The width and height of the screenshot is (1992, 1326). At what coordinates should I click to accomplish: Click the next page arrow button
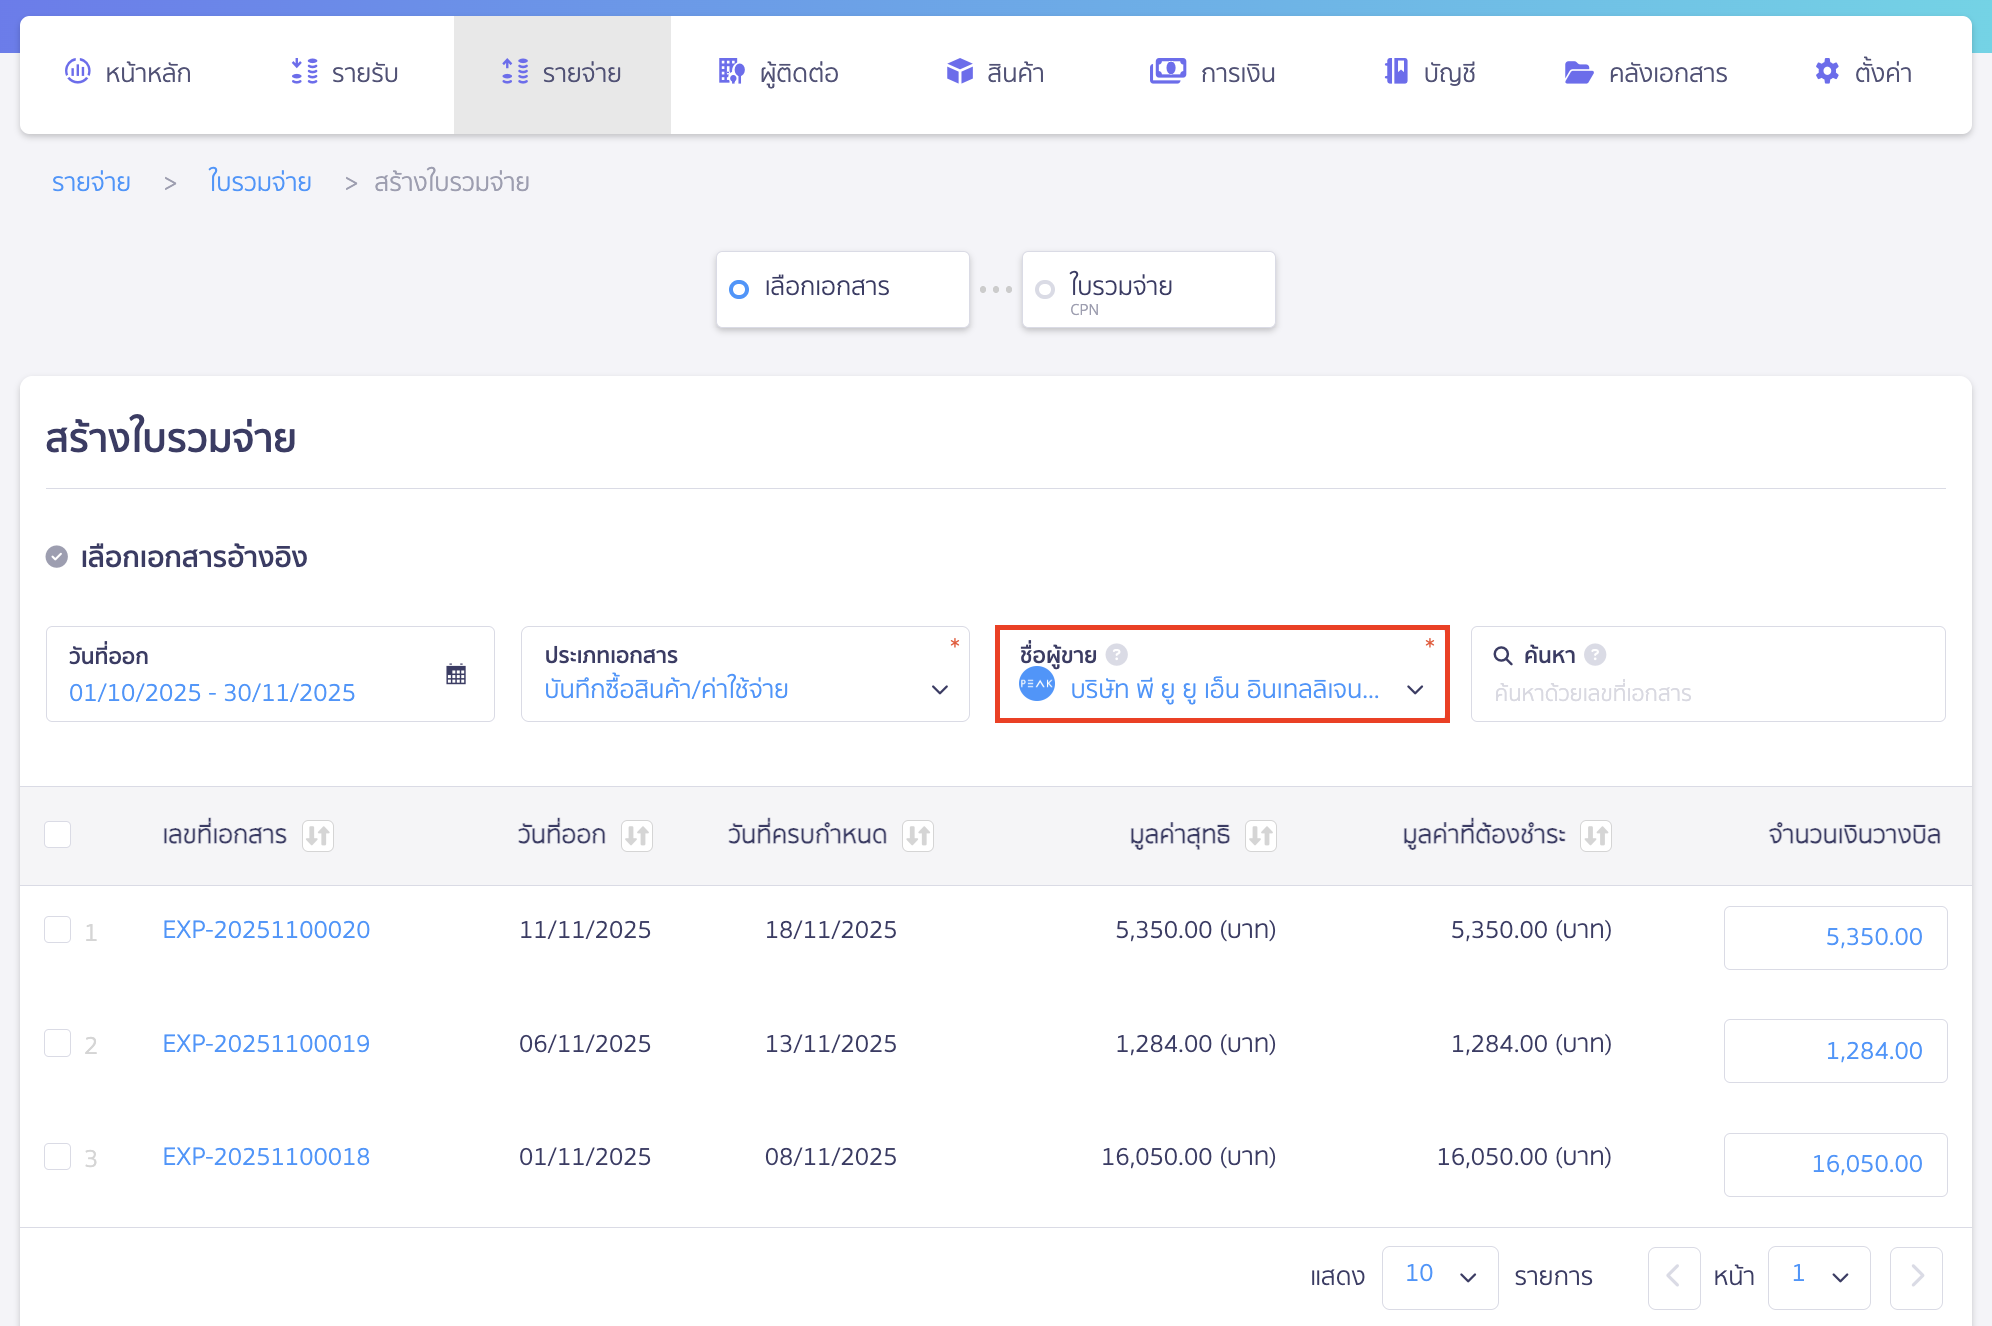click(1916, 1276)
